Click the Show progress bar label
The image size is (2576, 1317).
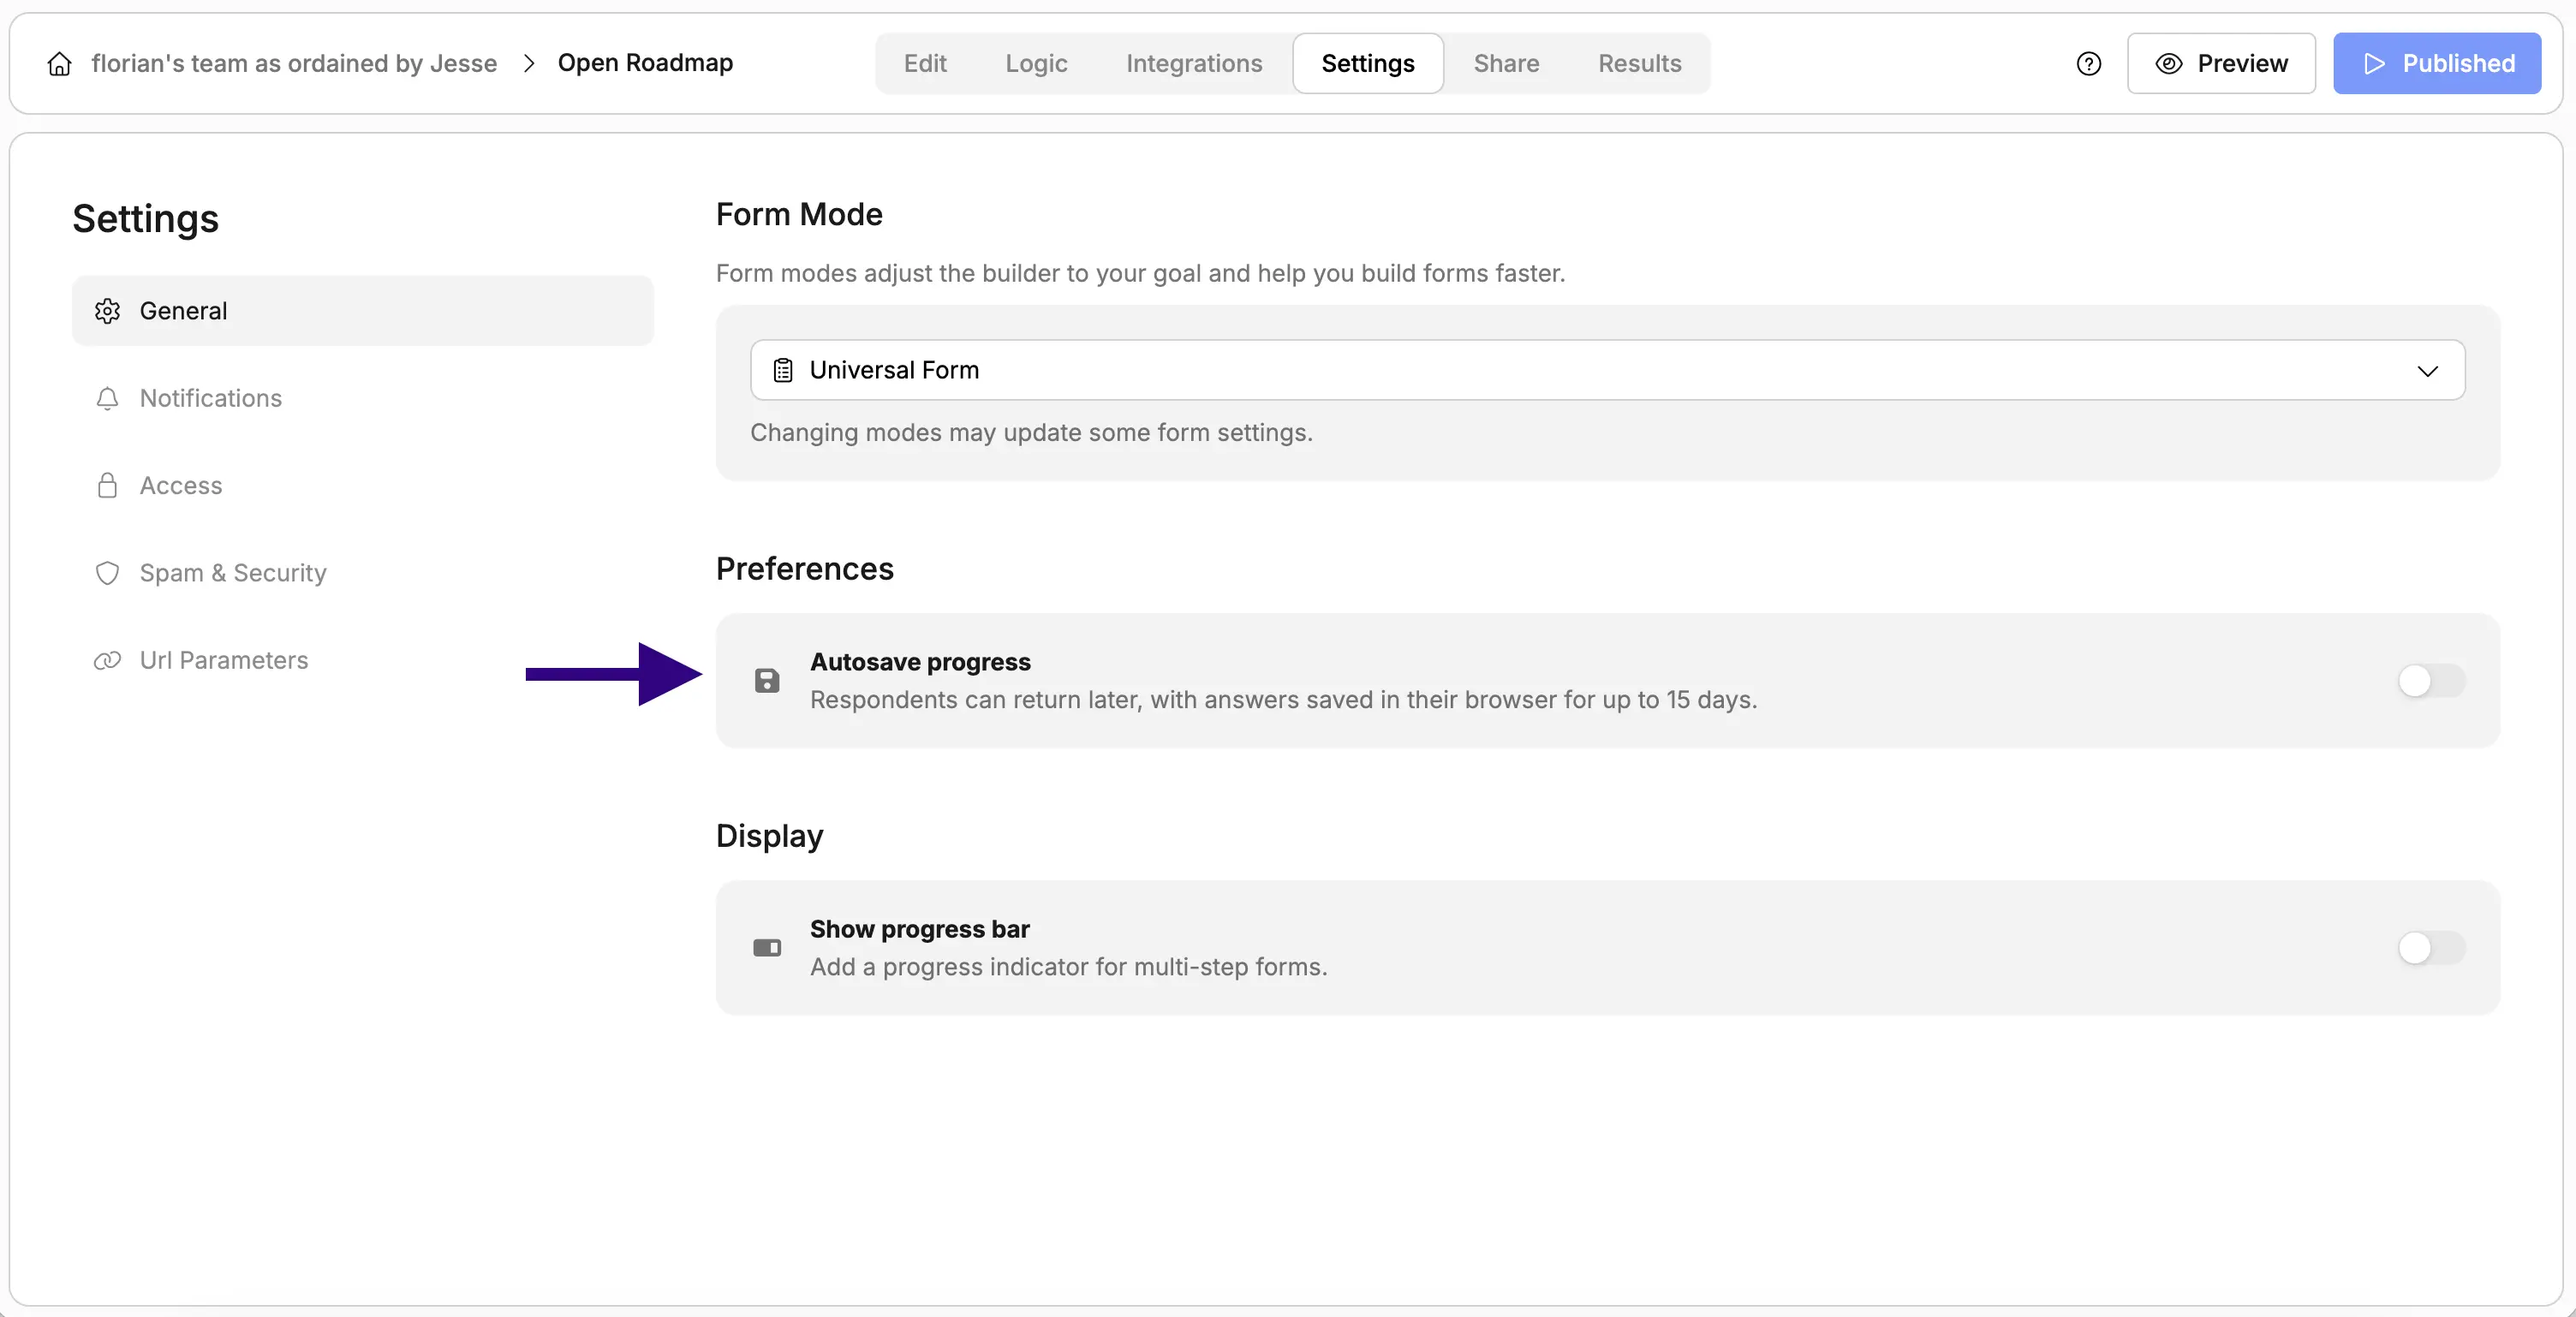click(x=920, y=929)
